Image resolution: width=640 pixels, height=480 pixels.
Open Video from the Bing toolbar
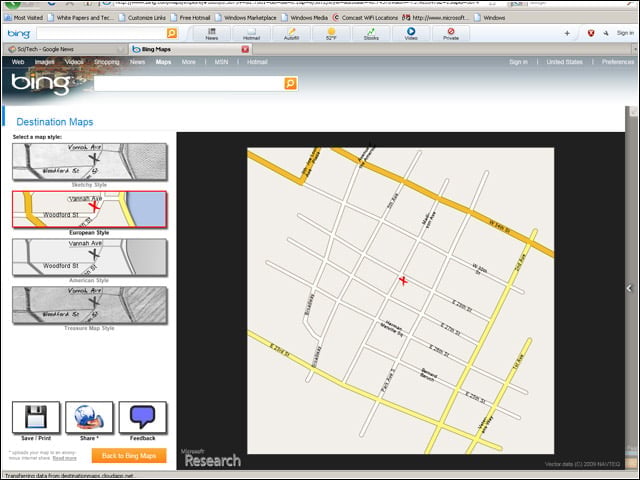pyautogui.click(x=411, y=34)
